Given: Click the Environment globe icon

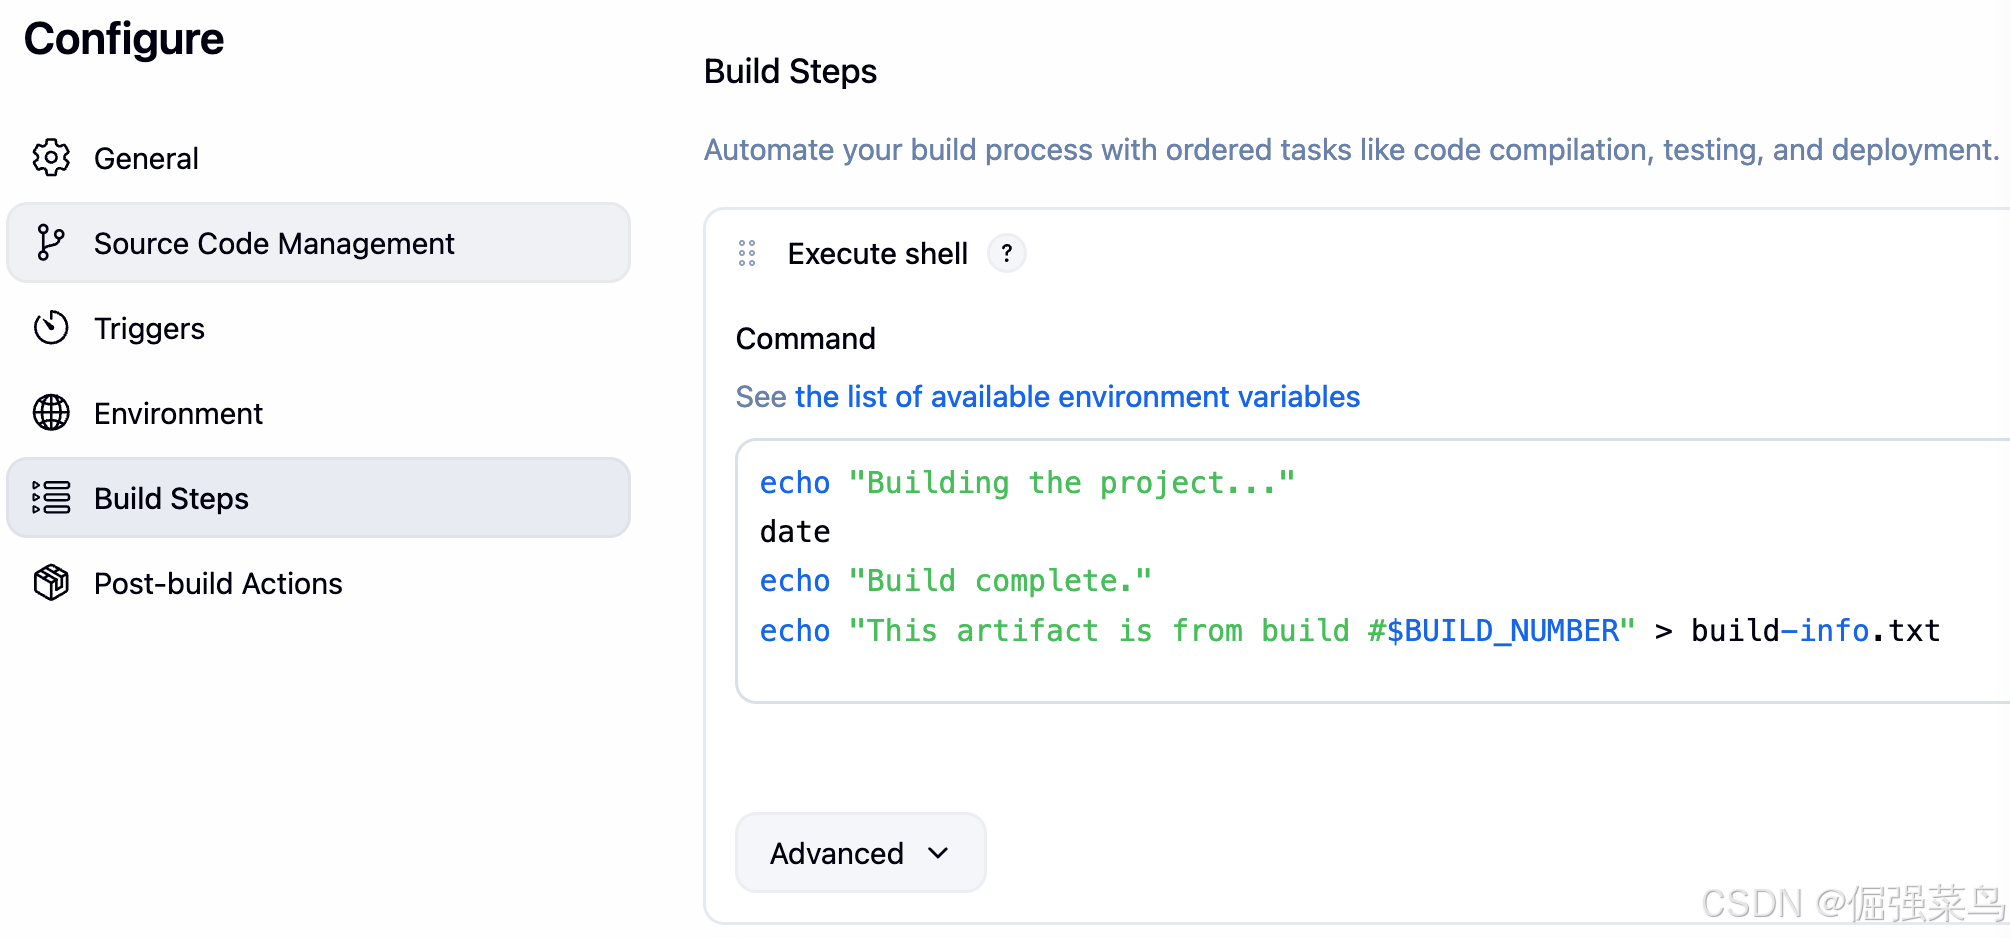Looking at the screenshot, I should point(51,413).
